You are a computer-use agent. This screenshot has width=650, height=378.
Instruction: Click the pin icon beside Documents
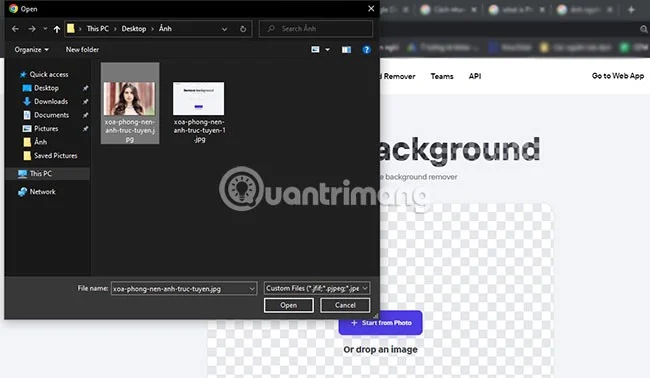coord(85,115)
